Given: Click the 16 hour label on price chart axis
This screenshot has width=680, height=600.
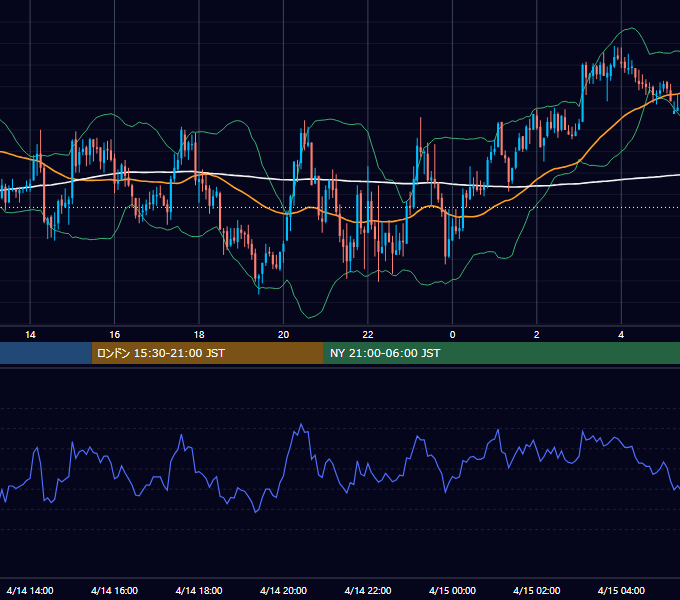Looking at the screenshot, I should click(x=114, y=335).
